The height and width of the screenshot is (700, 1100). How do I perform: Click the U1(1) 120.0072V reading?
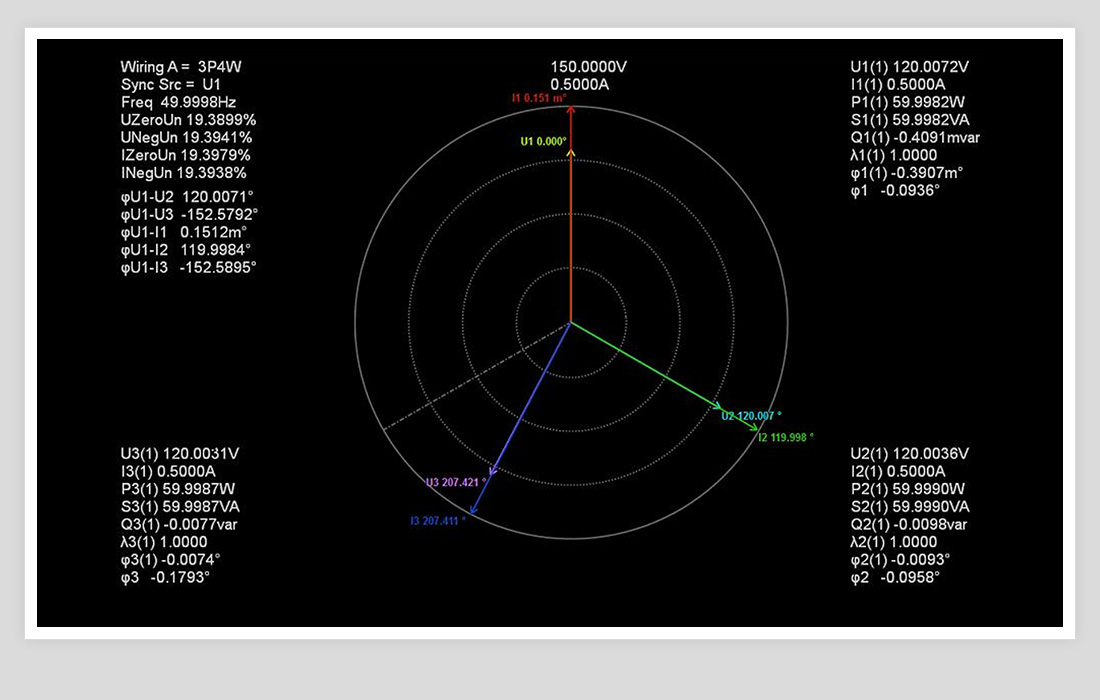click(909, 67)
